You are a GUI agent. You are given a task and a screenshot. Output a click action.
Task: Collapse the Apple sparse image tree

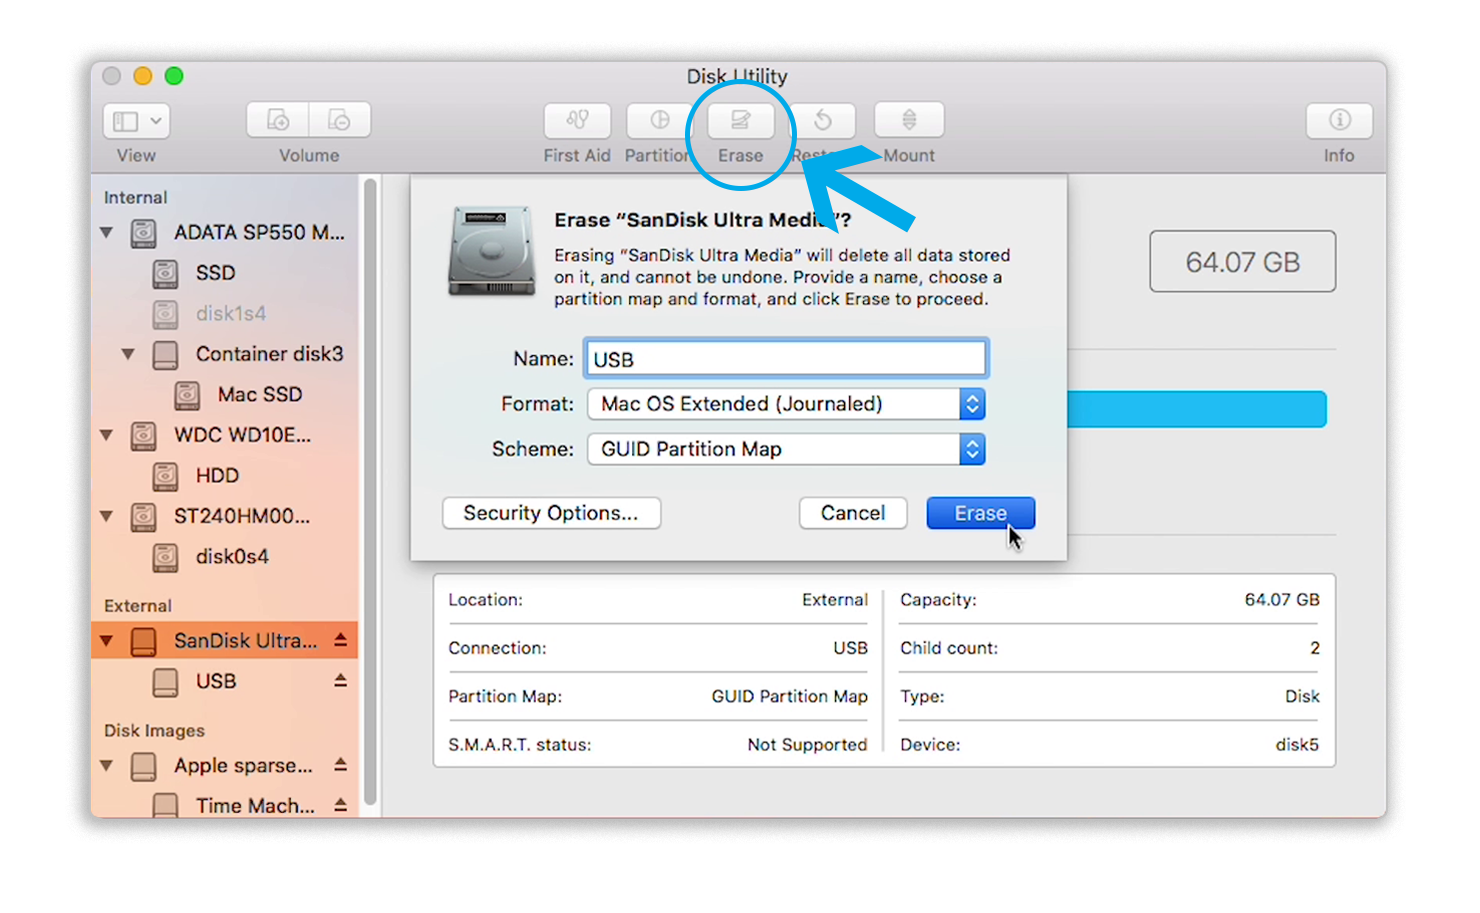(x=106, y=766)
